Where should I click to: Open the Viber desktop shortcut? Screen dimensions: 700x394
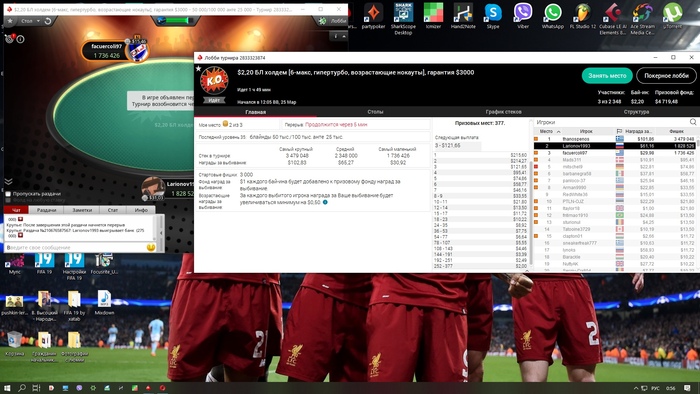pos(523,16)
